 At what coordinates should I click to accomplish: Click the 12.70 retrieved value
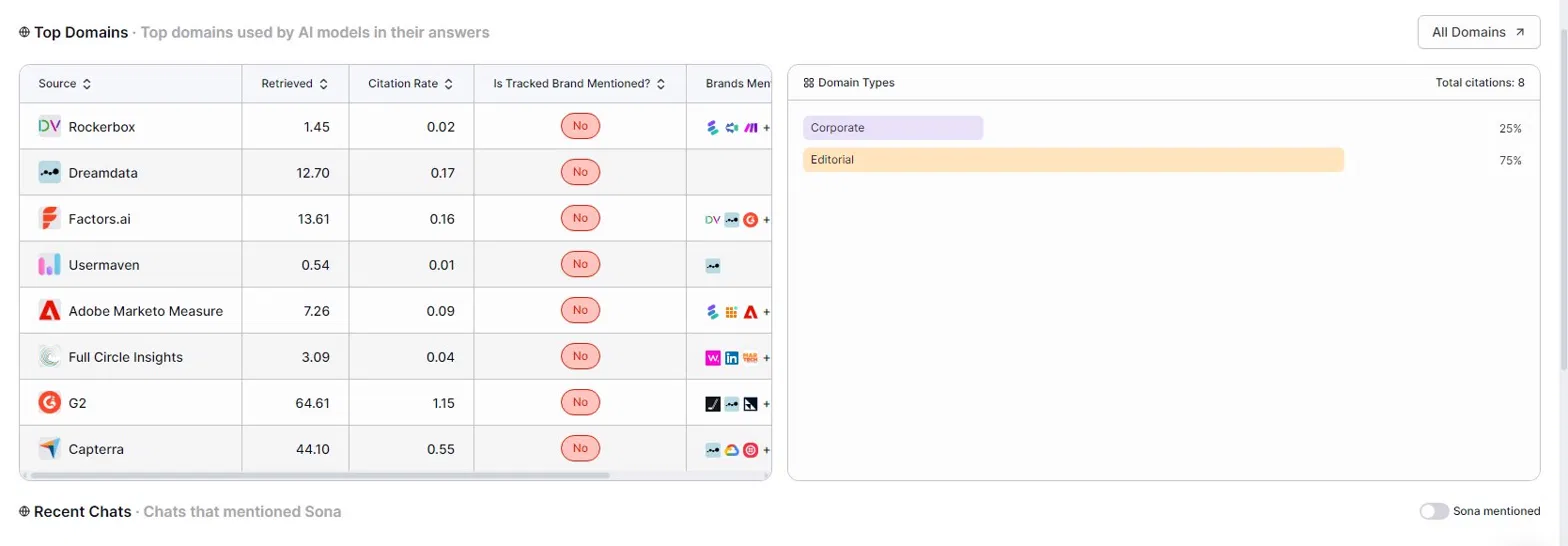[313, 173]
